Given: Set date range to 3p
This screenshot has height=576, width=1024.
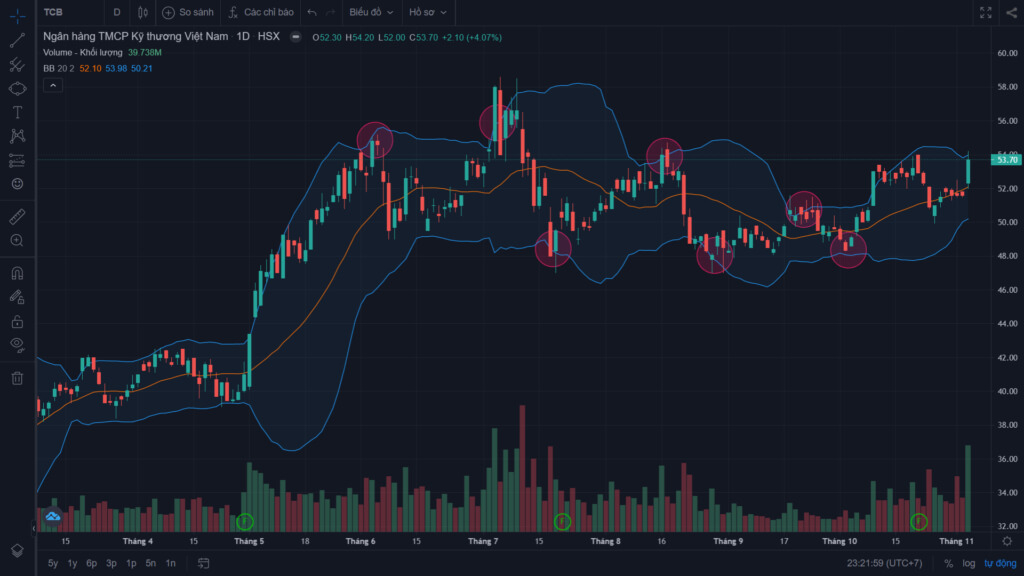Looking at the screenshot, I should click(112, 563).
